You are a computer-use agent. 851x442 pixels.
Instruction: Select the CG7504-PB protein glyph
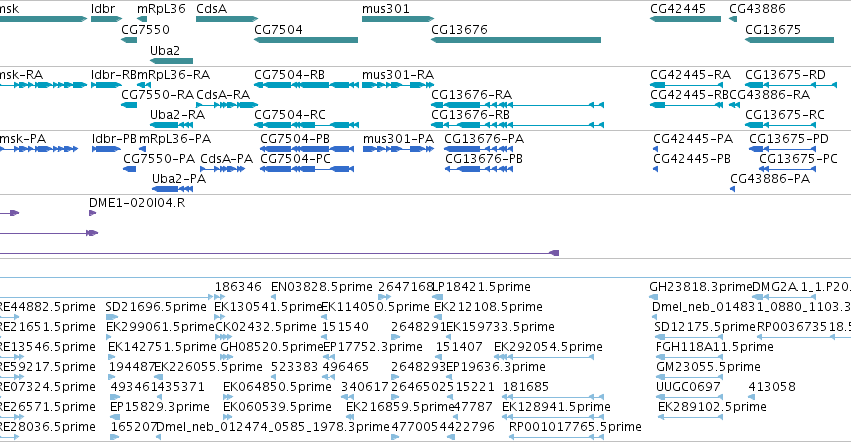pos(307,149)
